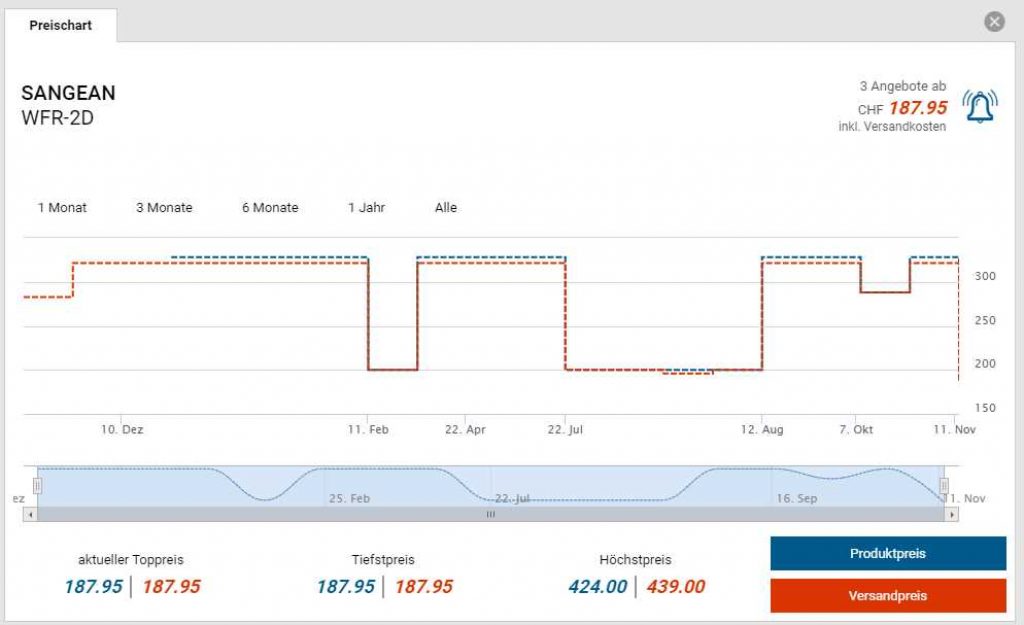Click the navigator area near 25. Feb
Viewport: 1024px width, 625px height.
click(x=350, y=490)
